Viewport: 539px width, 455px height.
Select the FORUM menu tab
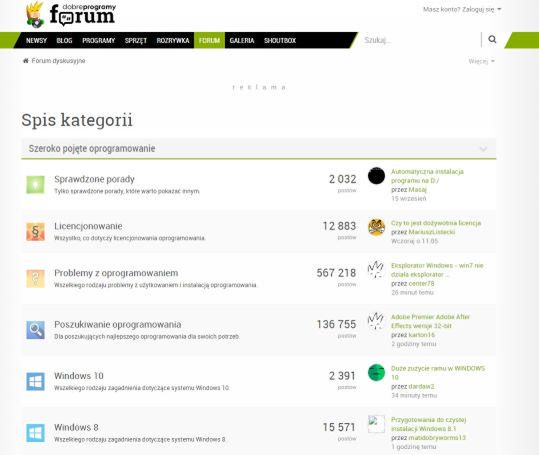tap(209, 40)
